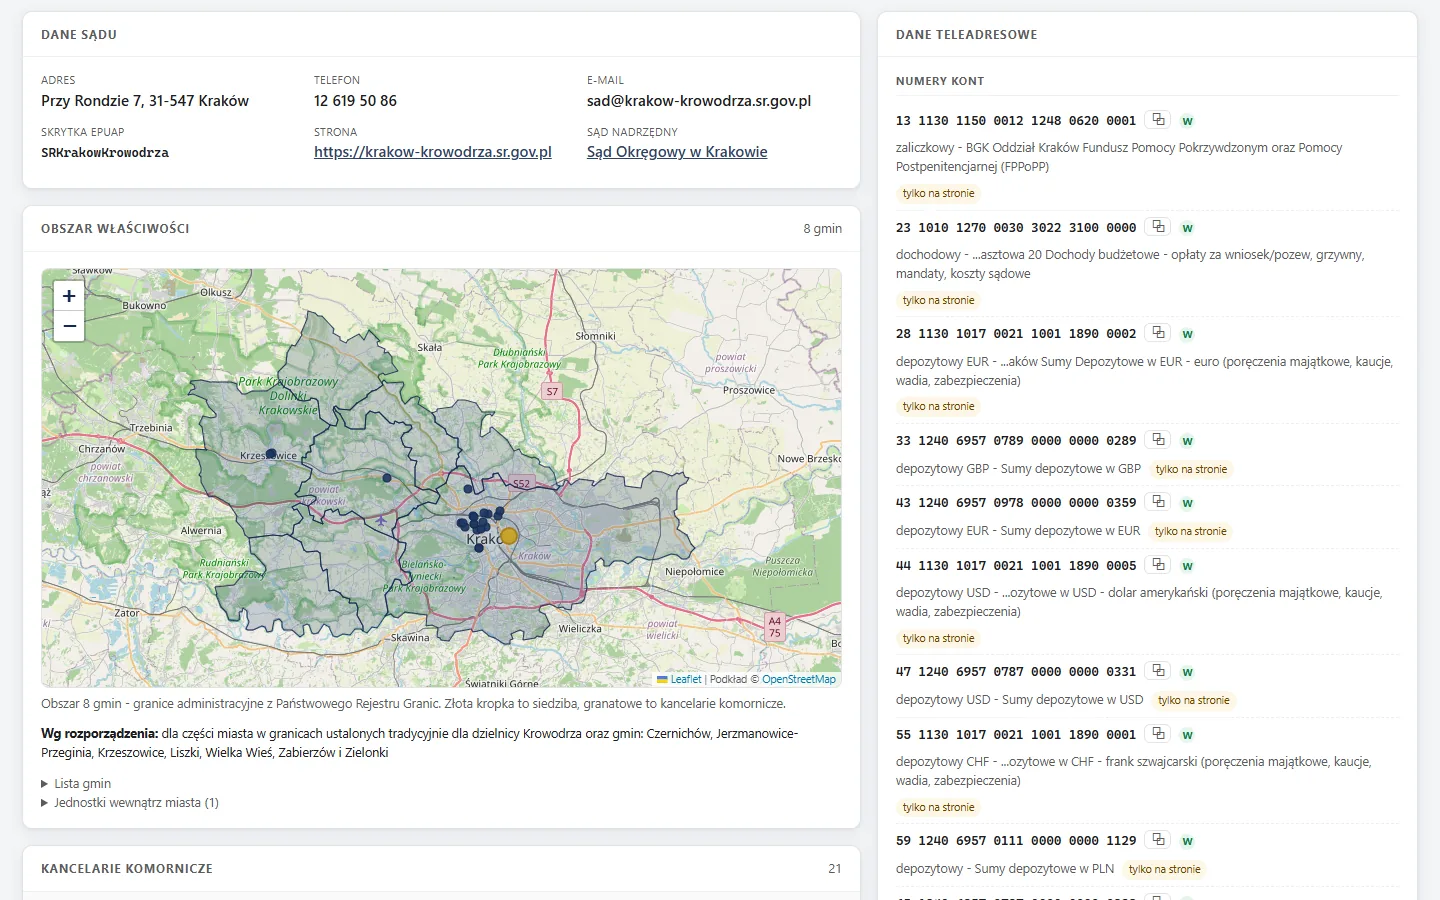
Task: Click green W badge beside account 47 1240 6957
Action: click(x=1187, y=672)
